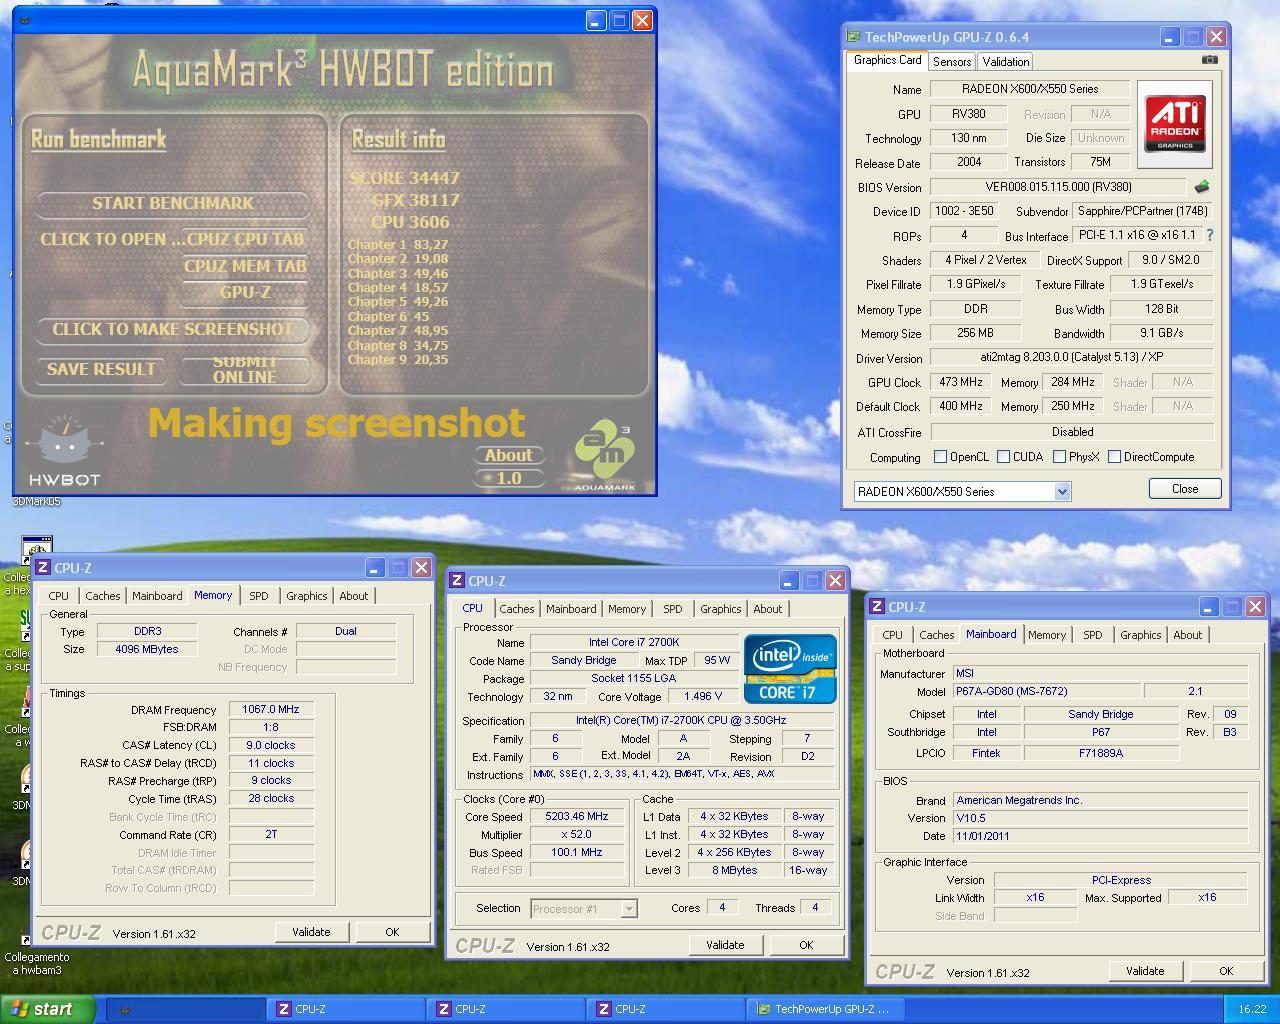The width and height of the screenshot is (1280, 1024).
Task: Click START BENCHMARK in AquaMark
Action: (x=173, y=204)
